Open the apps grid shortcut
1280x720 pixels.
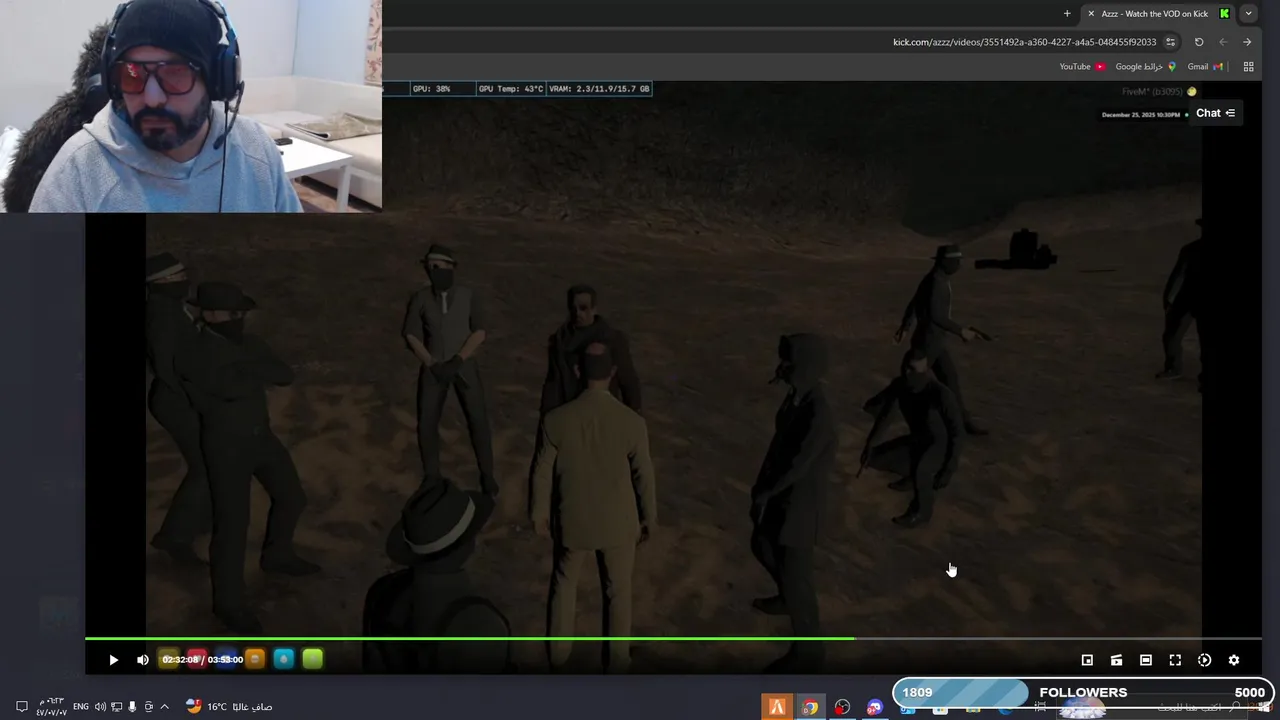(1248, 67)
